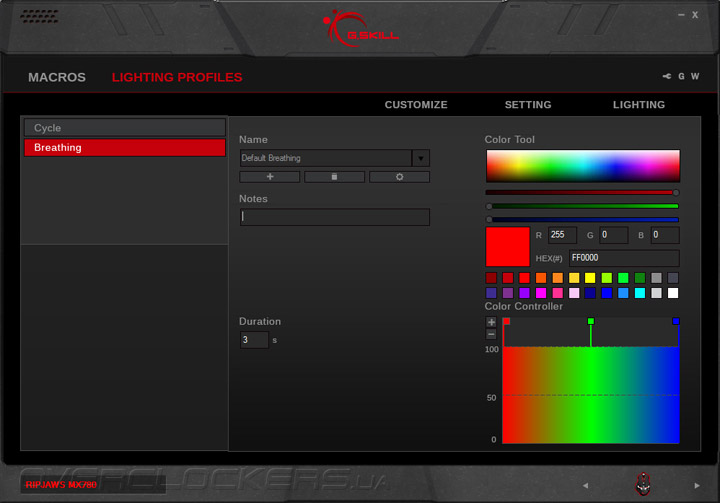Minimize the G.SKILL window
Image resolution: width=720 pixels, height=503 pixels.
(681, 15)
